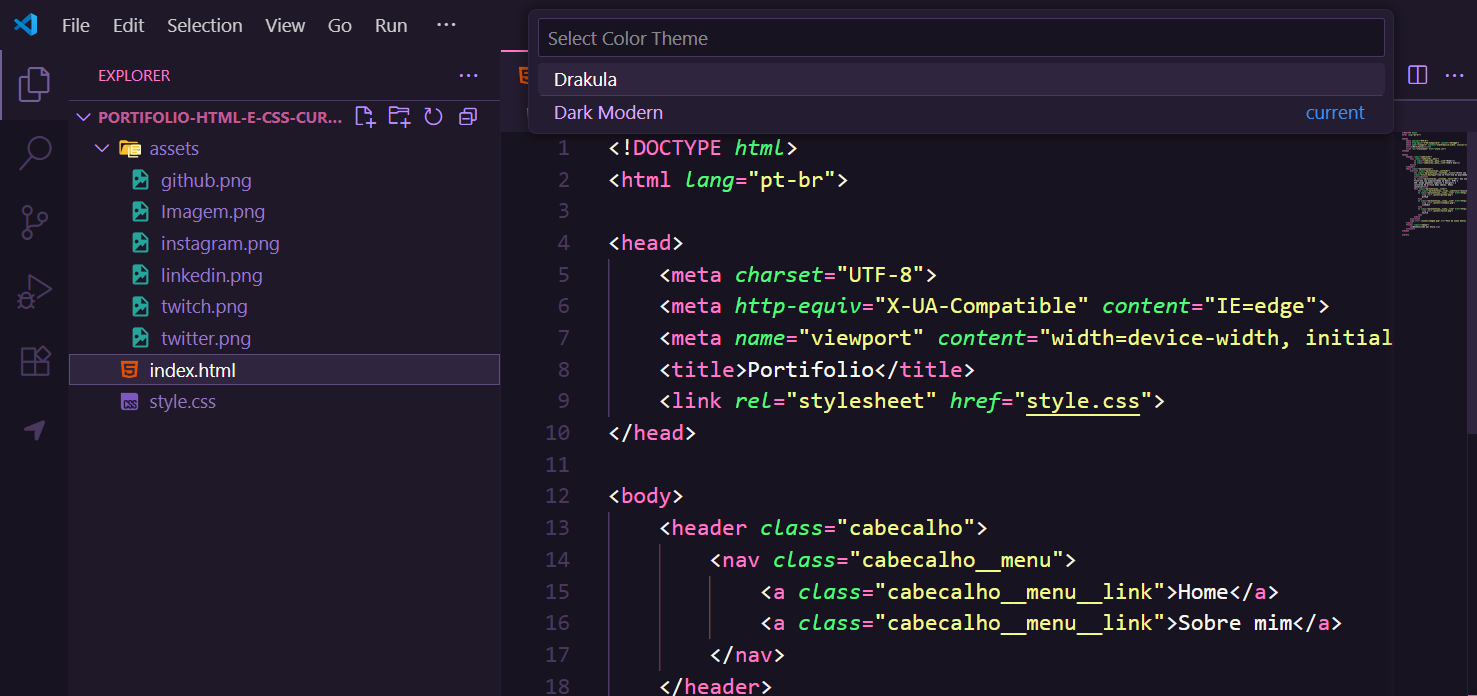Select index.html in the file tree
Viewport: 1477px width, 696px height.
pyautogui.click(x=284, y=370)
